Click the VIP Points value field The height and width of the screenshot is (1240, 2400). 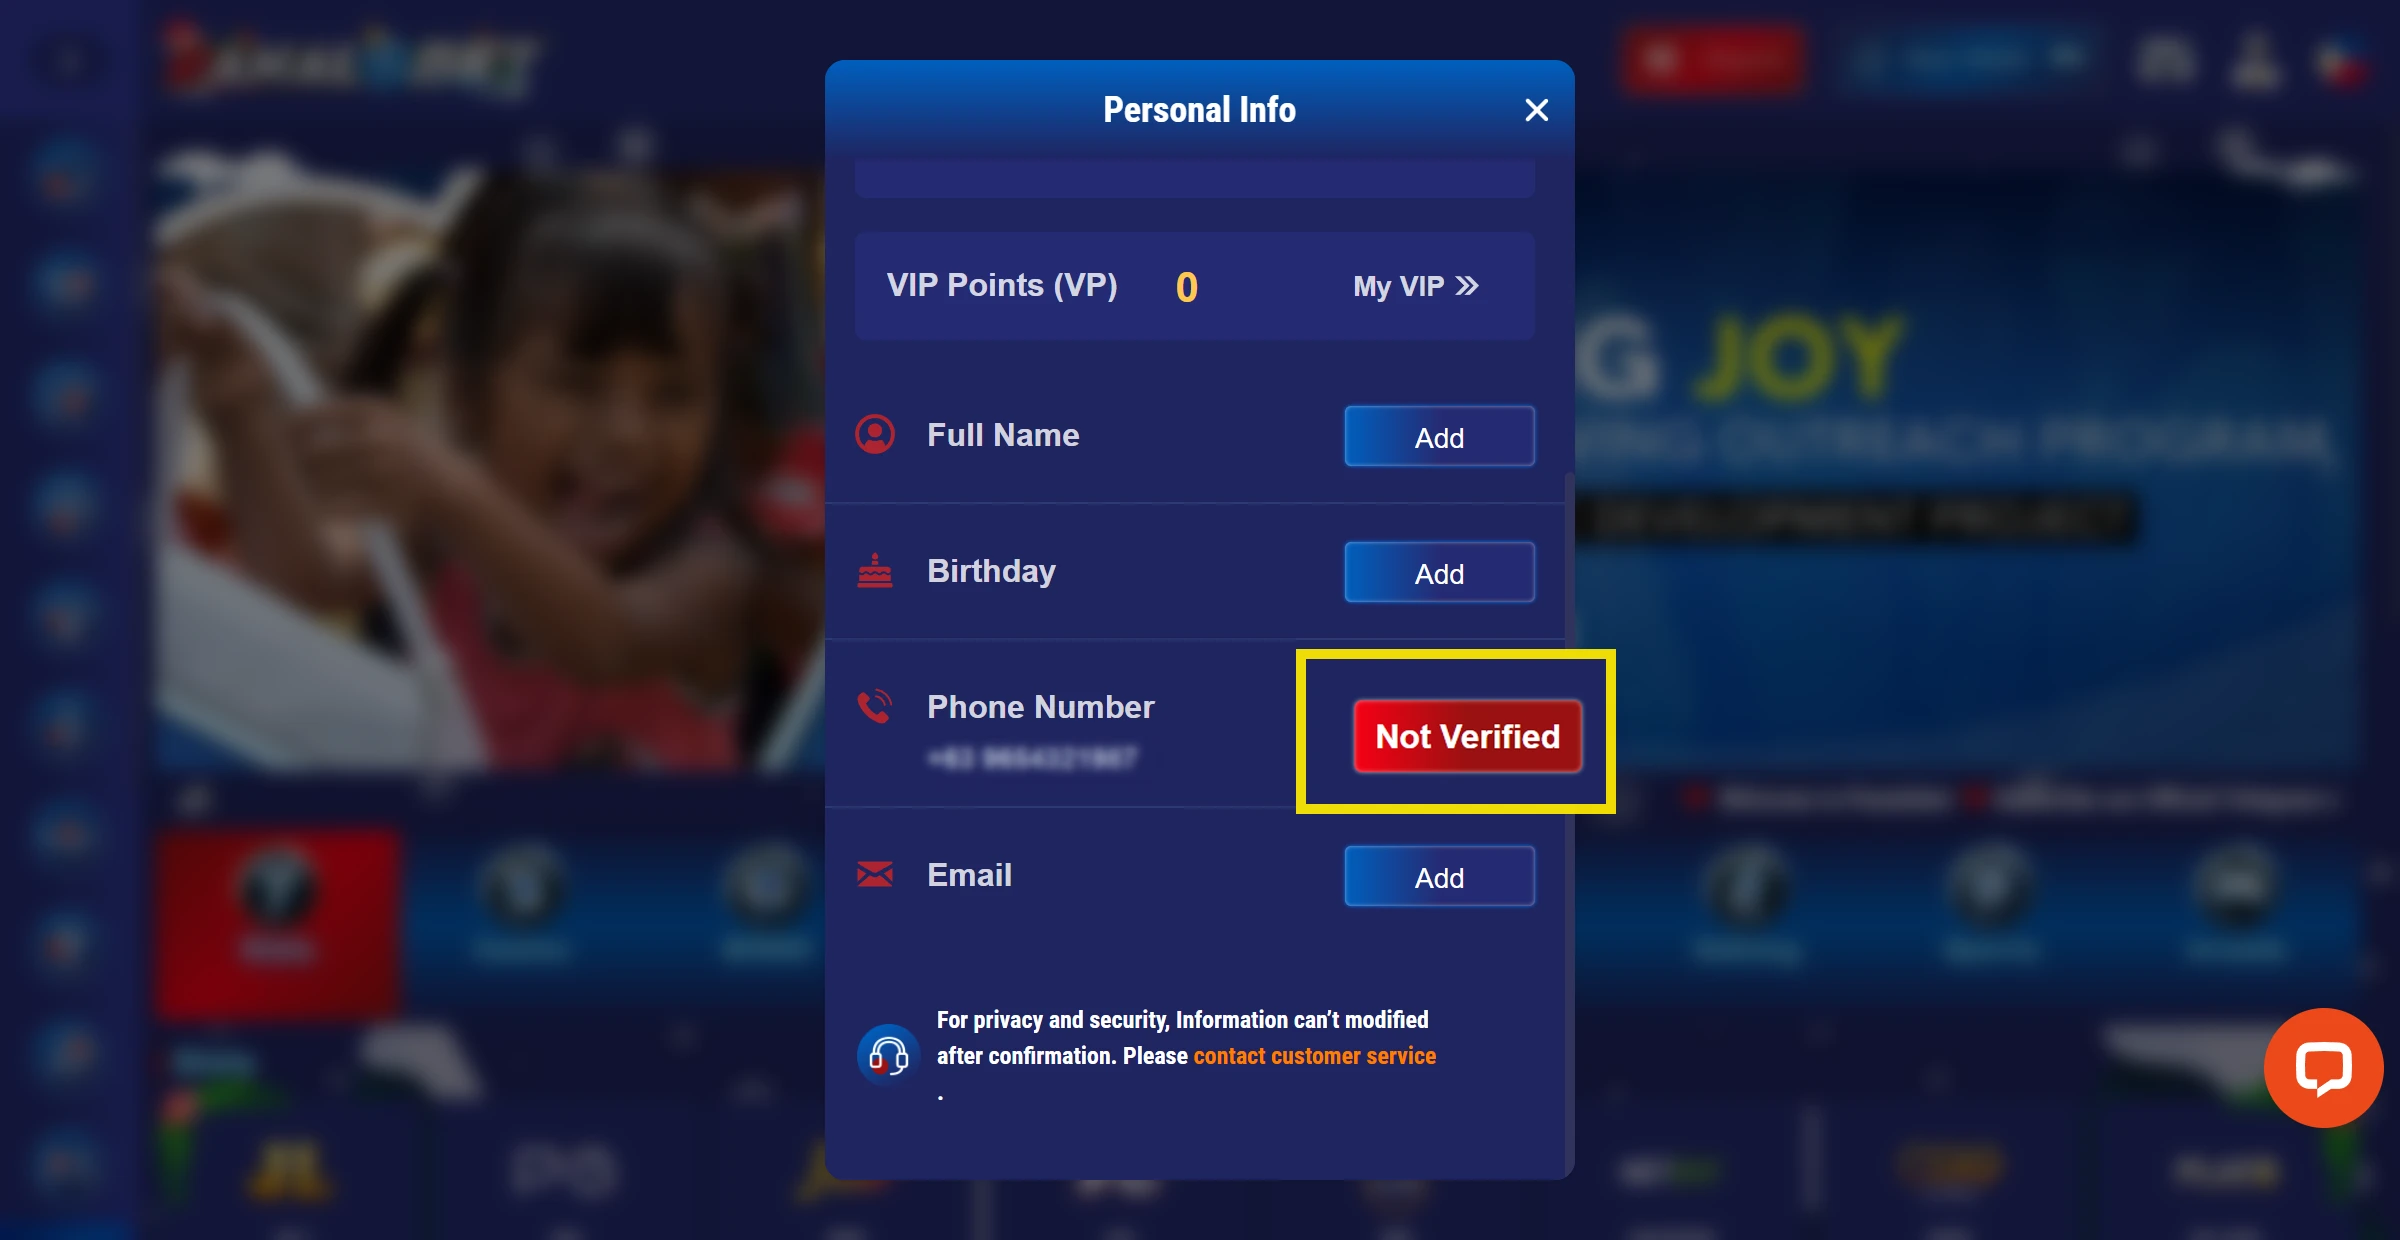pos(1186,285)
